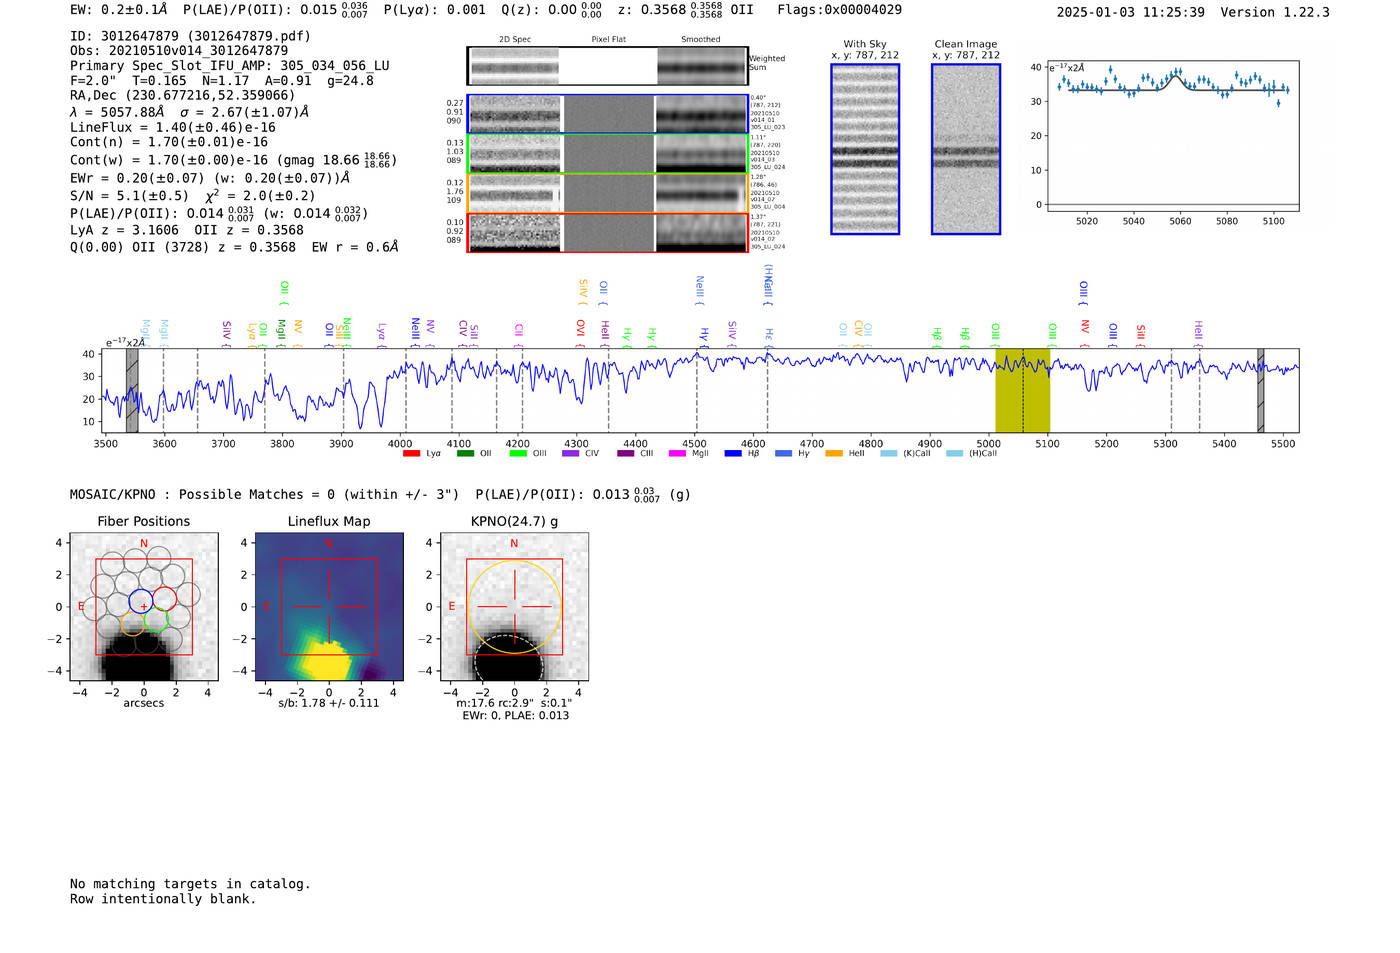
Task: Click the hatched gray region near 3550
Action: tap(132, 391)
